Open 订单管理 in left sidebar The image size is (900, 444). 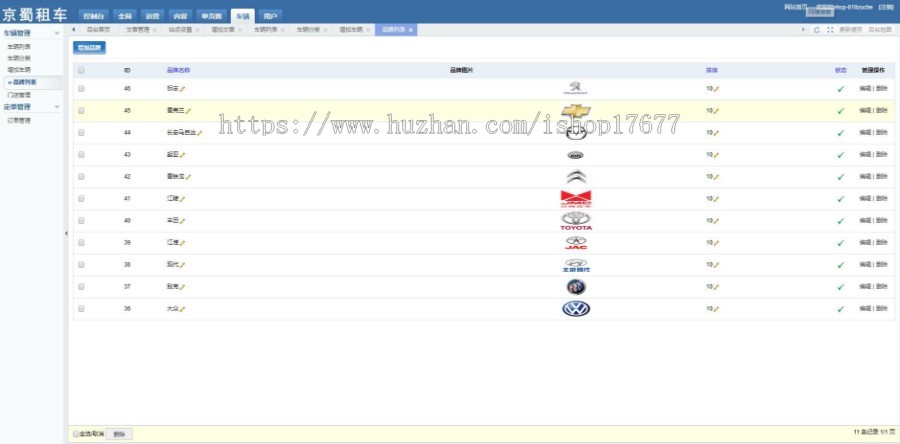[x=19, y=120]
